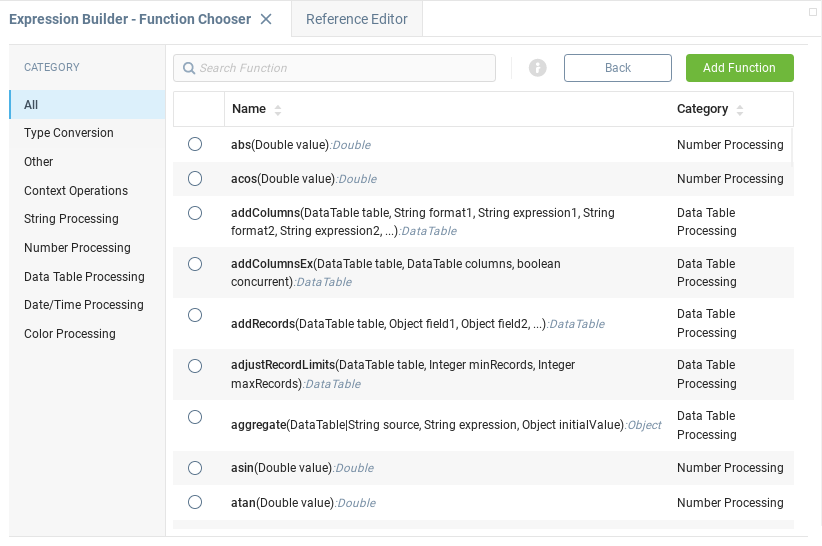Click the Category column sort arrows
Screen dimensions: 822x546
coord(740,110)
